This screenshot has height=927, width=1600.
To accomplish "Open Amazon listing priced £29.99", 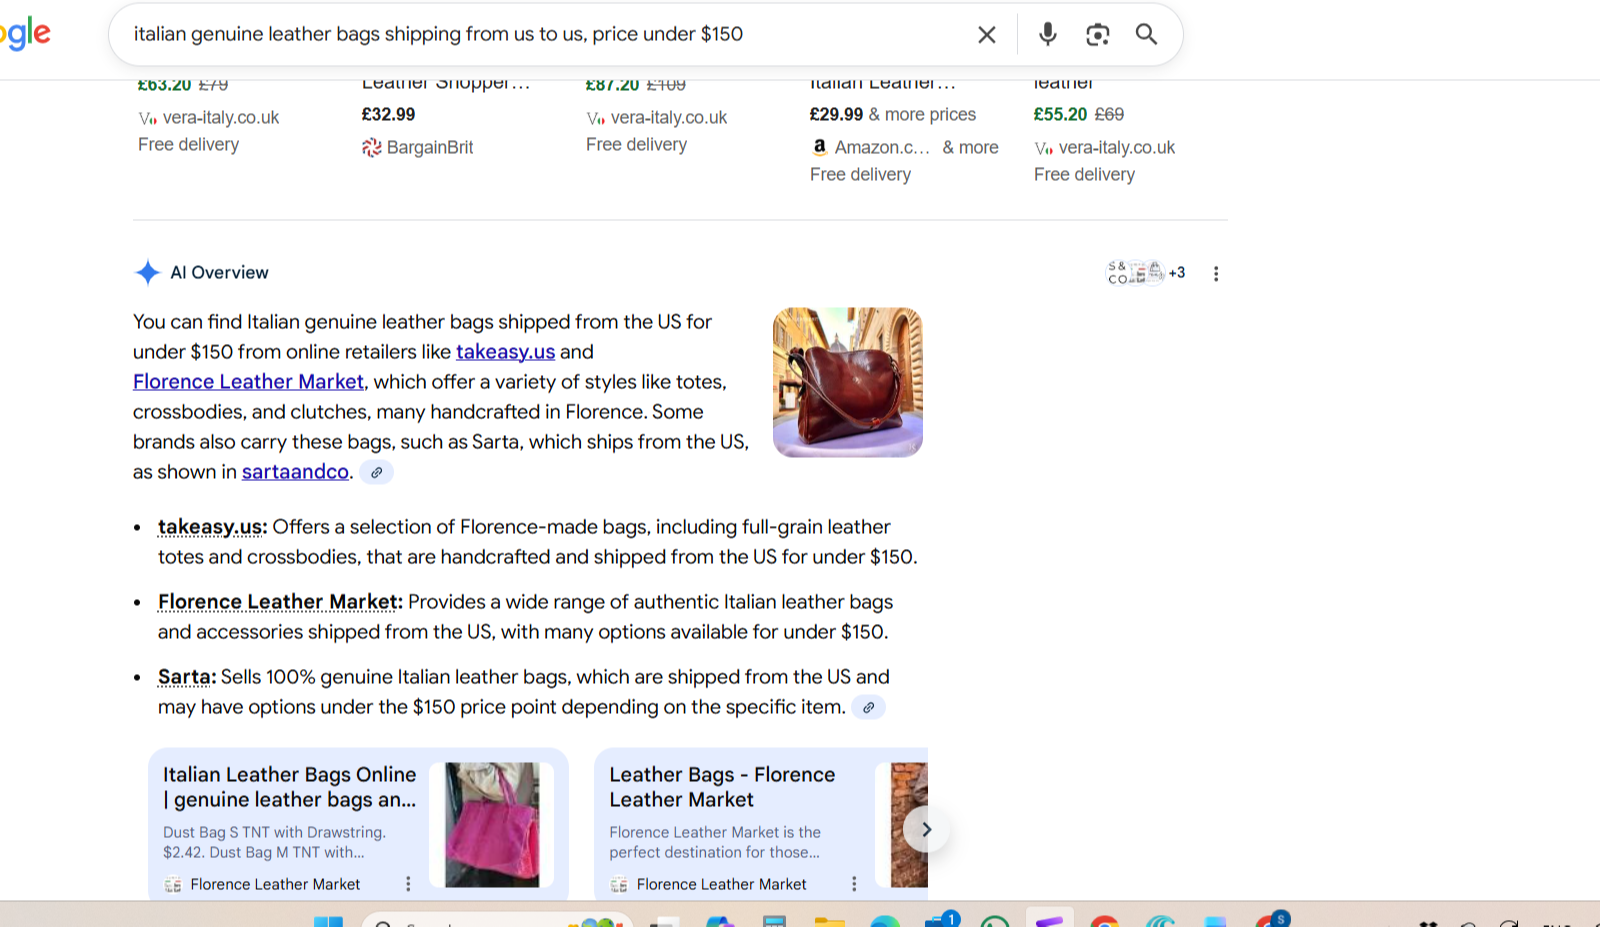I will (x=836, y=114).
